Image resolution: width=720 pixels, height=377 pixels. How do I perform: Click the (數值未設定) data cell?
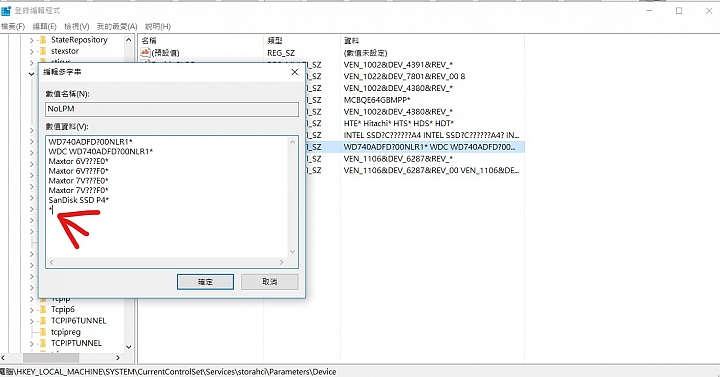coord(366,53)
